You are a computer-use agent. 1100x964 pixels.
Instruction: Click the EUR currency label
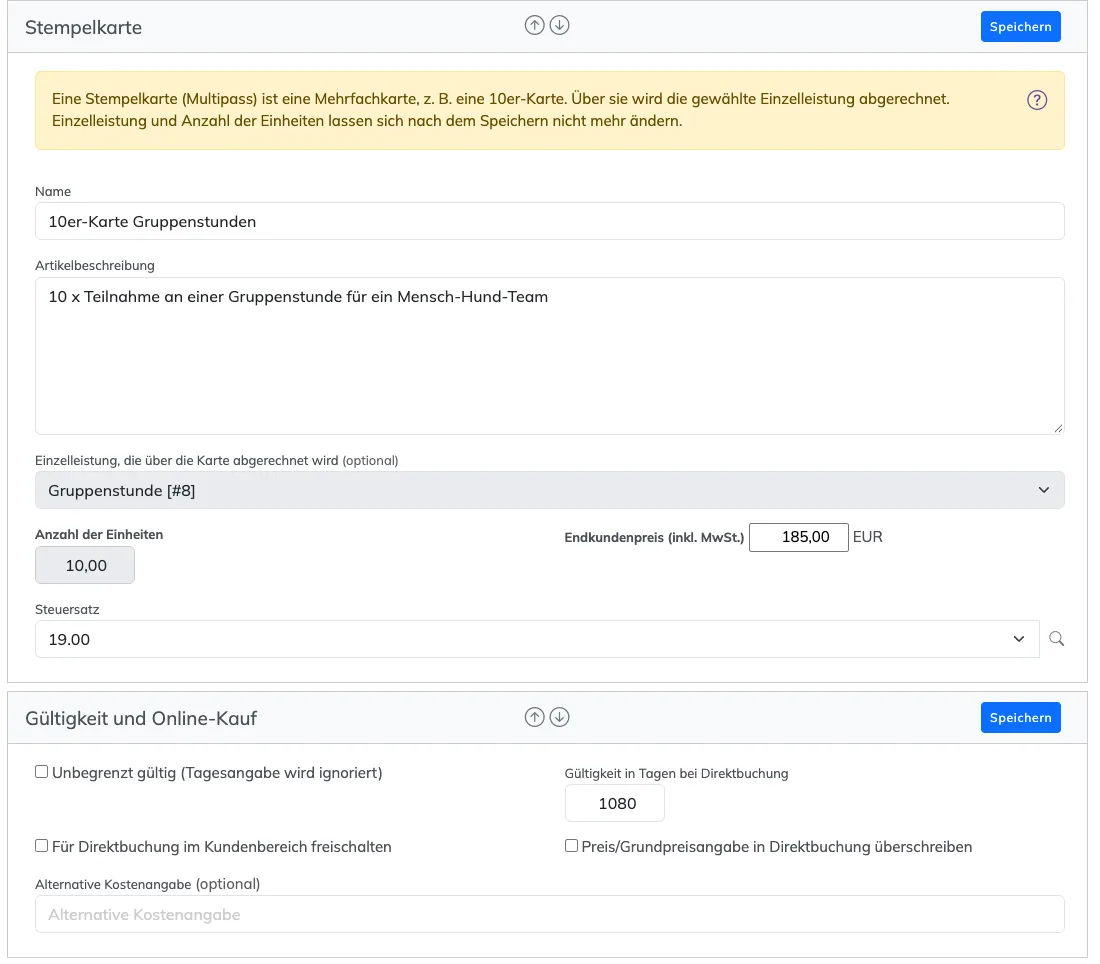pos(868,537)
